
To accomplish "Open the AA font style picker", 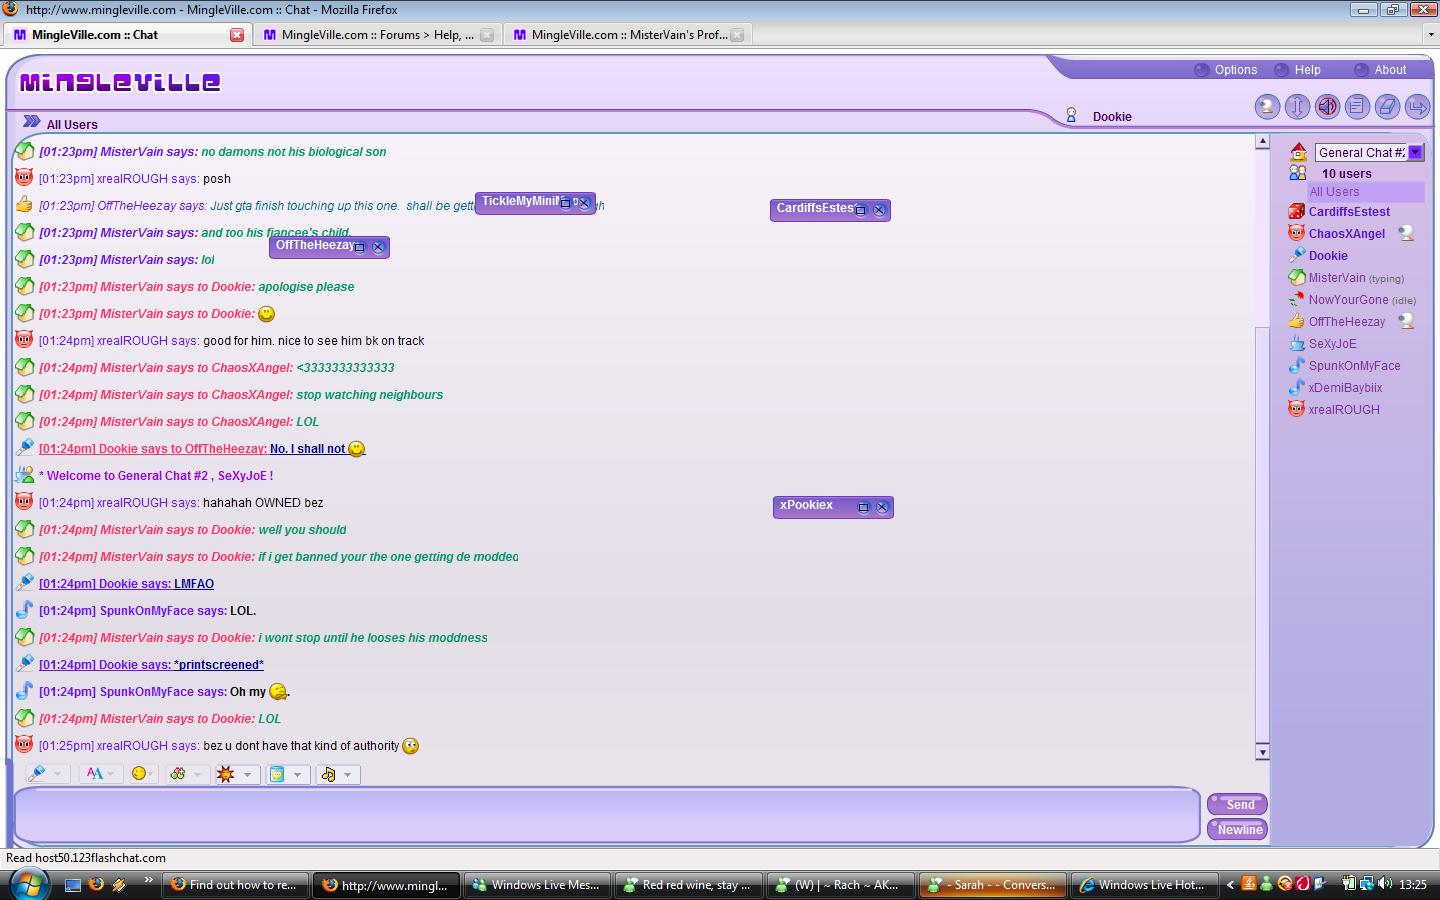I will tap(95, 774).
